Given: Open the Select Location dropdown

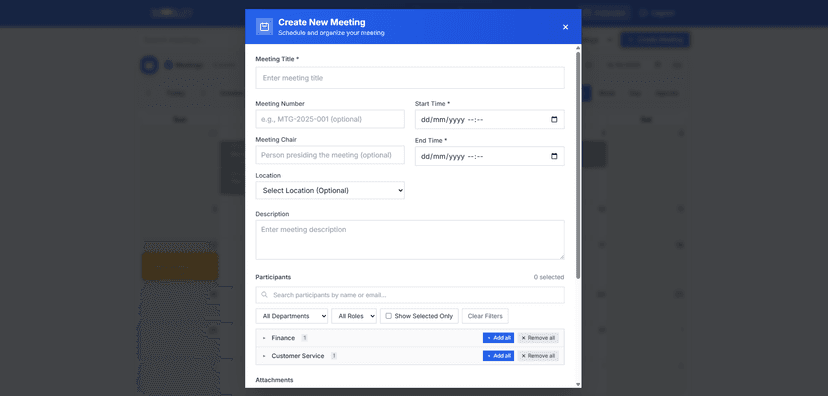Looking at the screenshot, I should (x=330, y=191).
